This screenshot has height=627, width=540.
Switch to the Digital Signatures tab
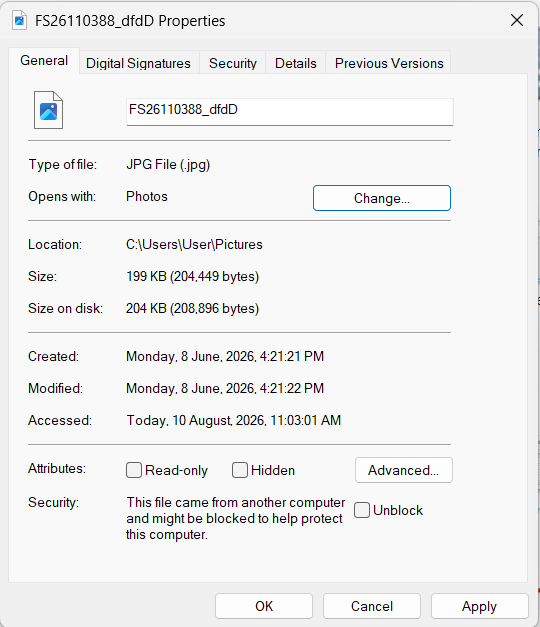point(138,63)
